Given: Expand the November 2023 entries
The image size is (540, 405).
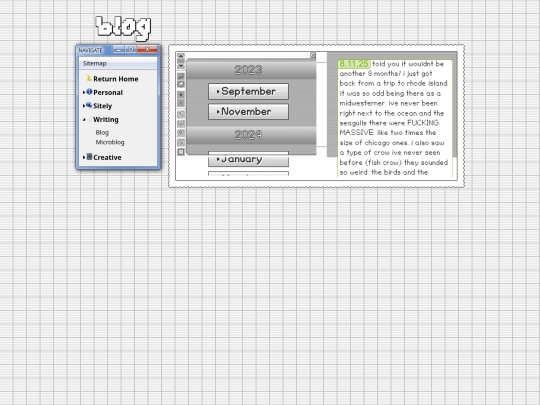Looking at the screenshot, I should [248, 112].
